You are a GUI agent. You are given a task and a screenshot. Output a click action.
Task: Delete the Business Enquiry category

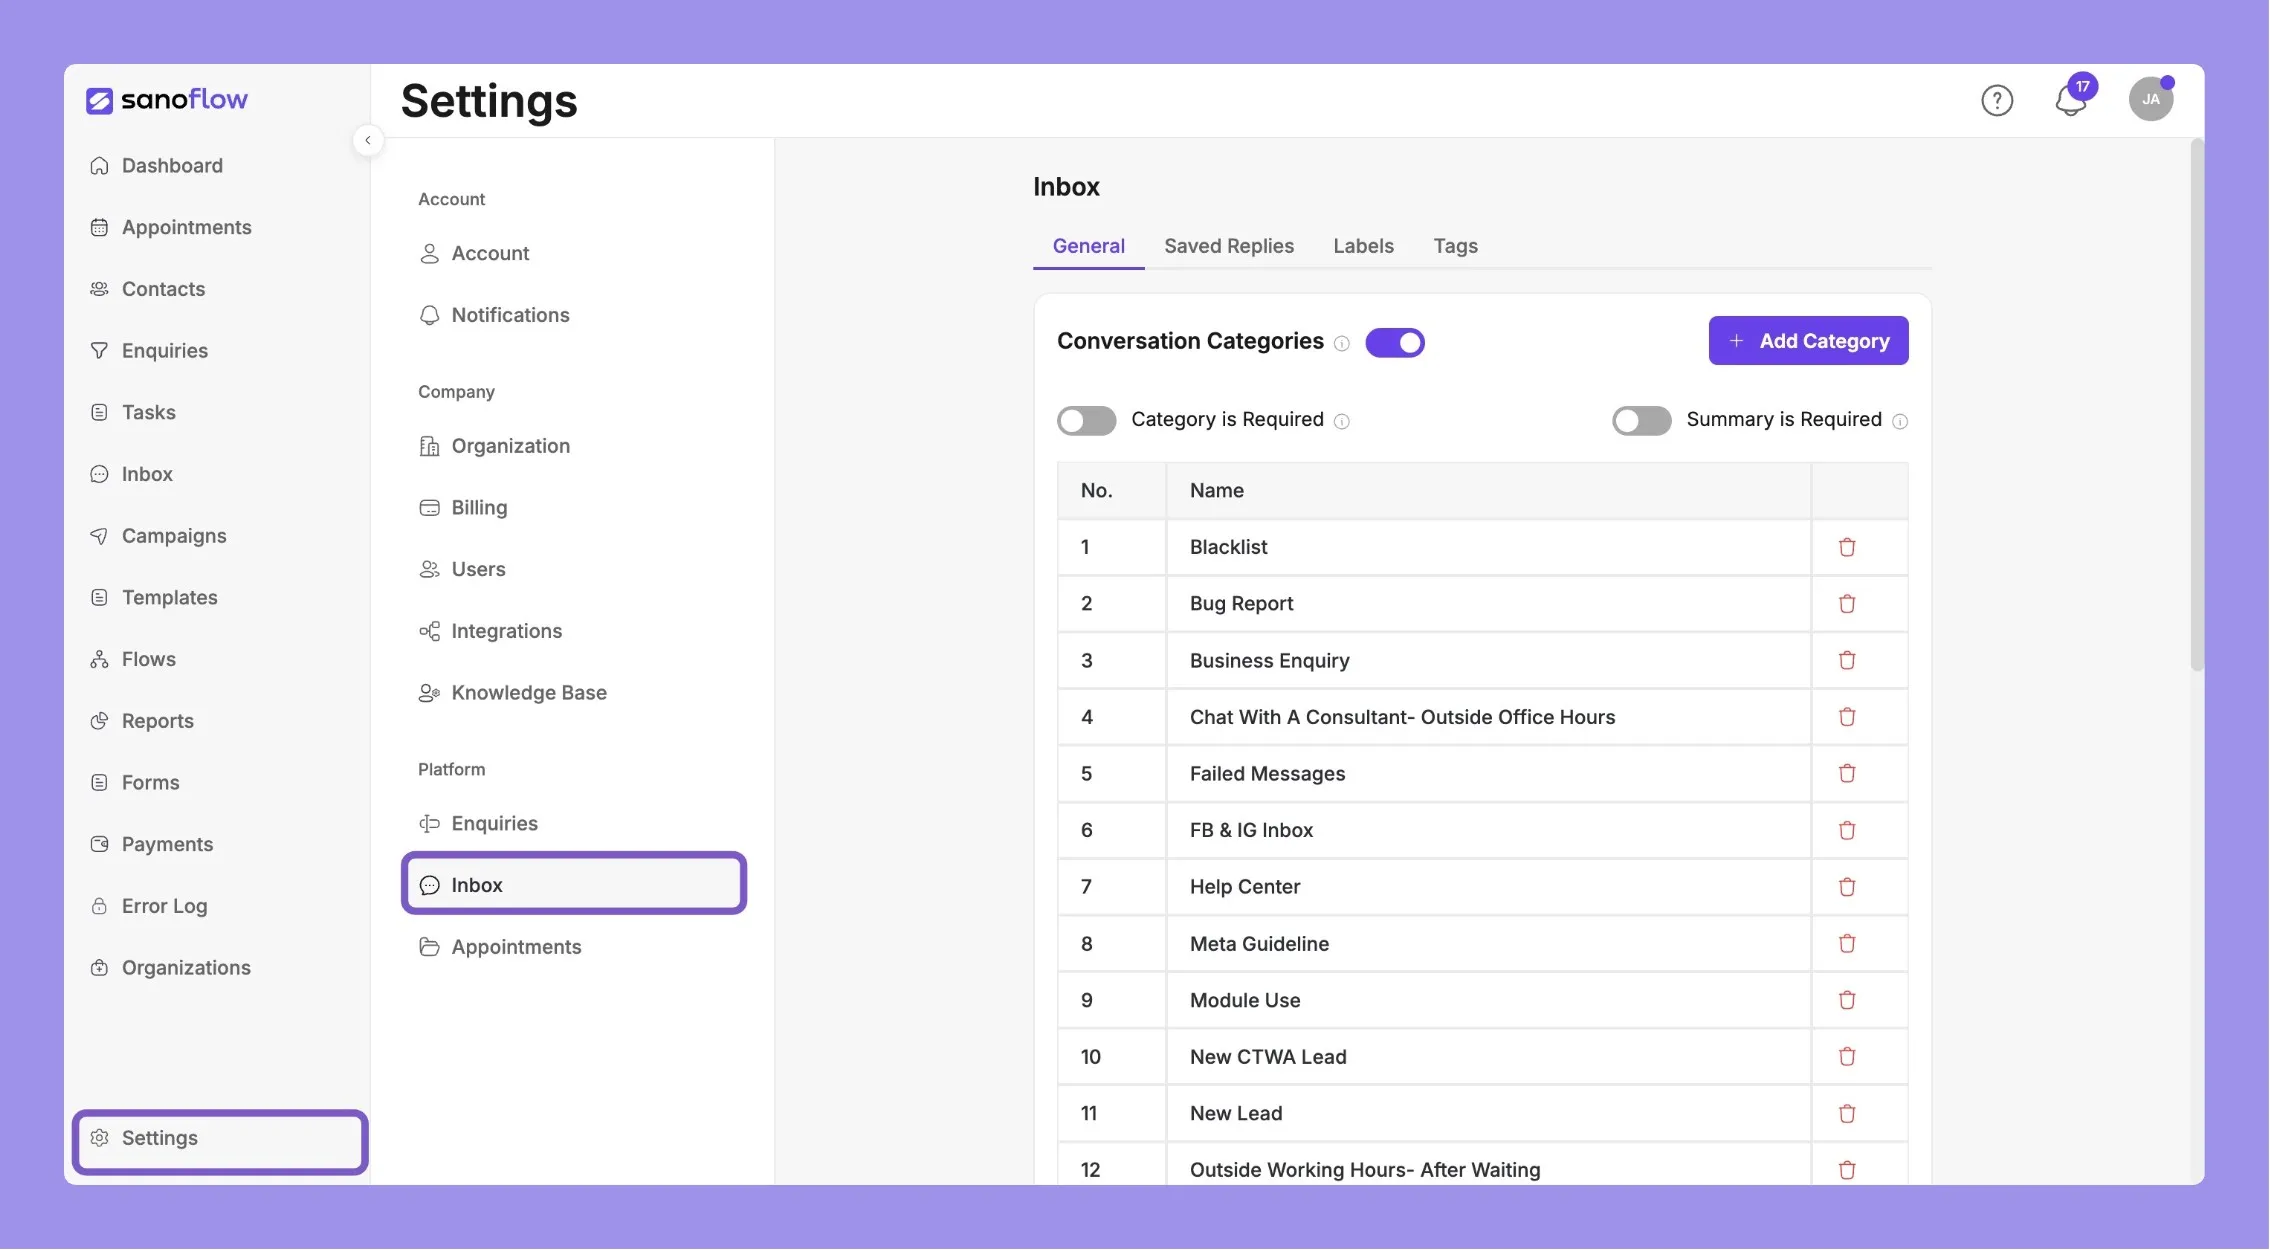coord(1847,660)
